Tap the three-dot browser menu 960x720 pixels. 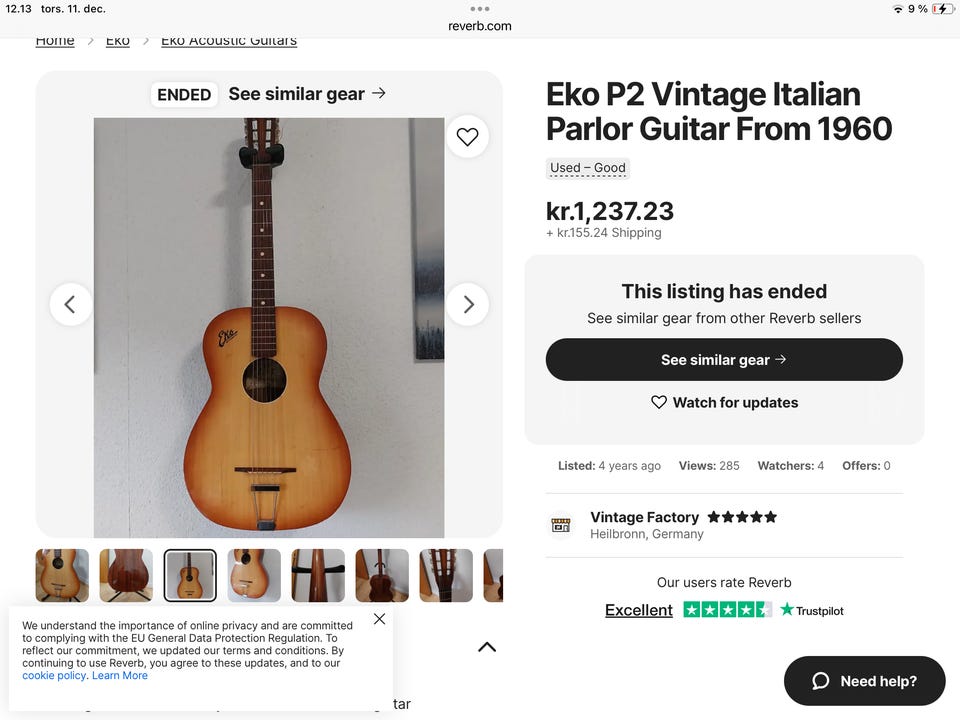coord(480,9)
